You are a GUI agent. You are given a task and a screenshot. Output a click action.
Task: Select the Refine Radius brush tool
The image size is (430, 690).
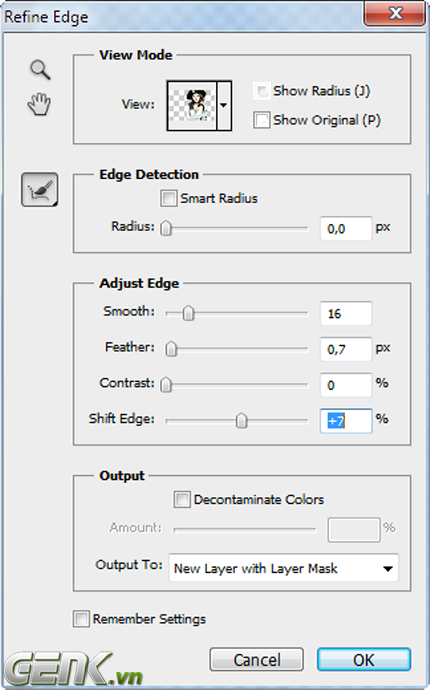[x=40, y=190]
